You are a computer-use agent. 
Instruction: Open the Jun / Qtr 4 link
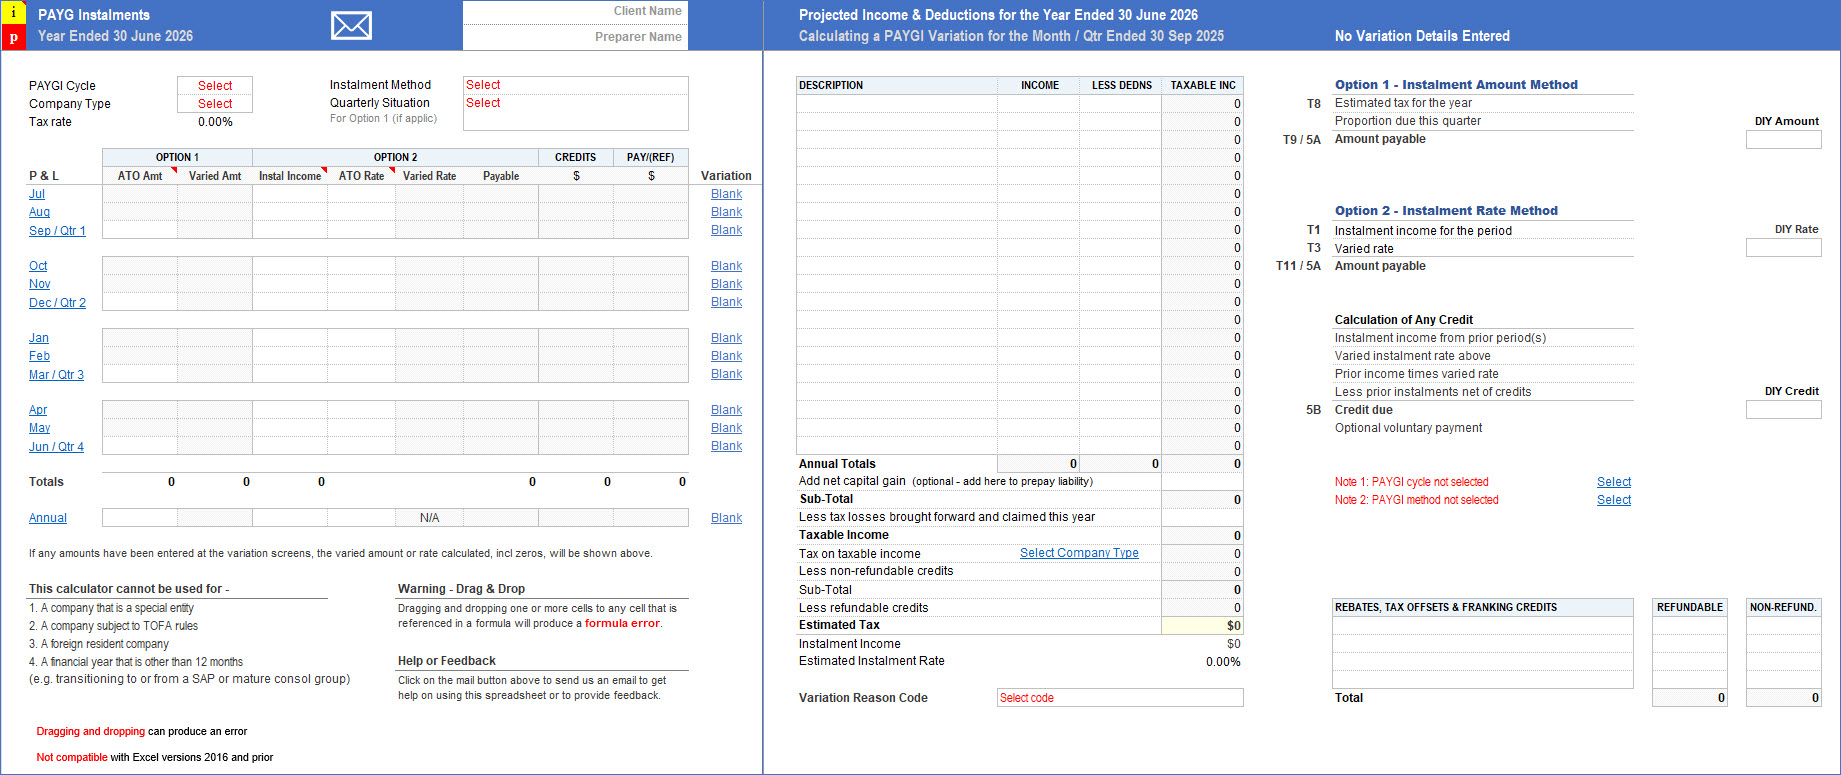56,447
